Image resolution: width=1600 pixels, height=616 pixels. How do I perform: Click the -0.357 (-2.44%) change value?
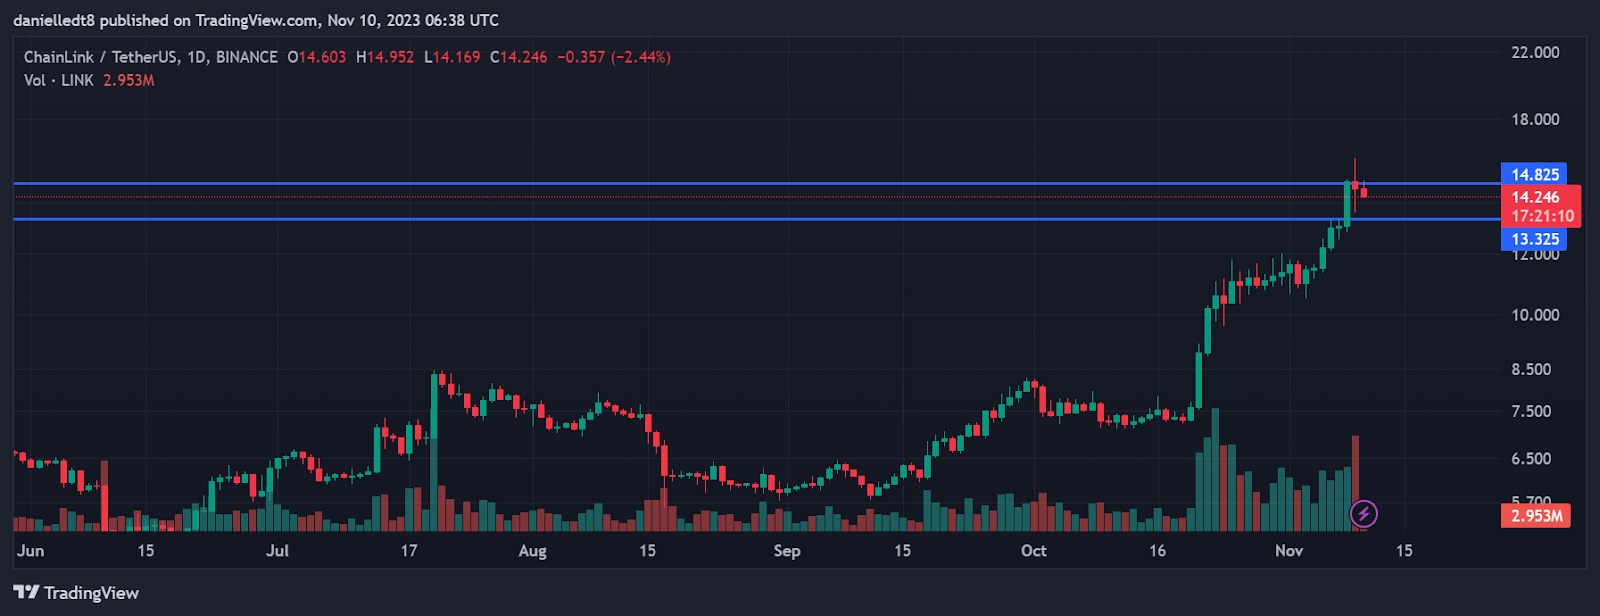[x=613, y=57]
